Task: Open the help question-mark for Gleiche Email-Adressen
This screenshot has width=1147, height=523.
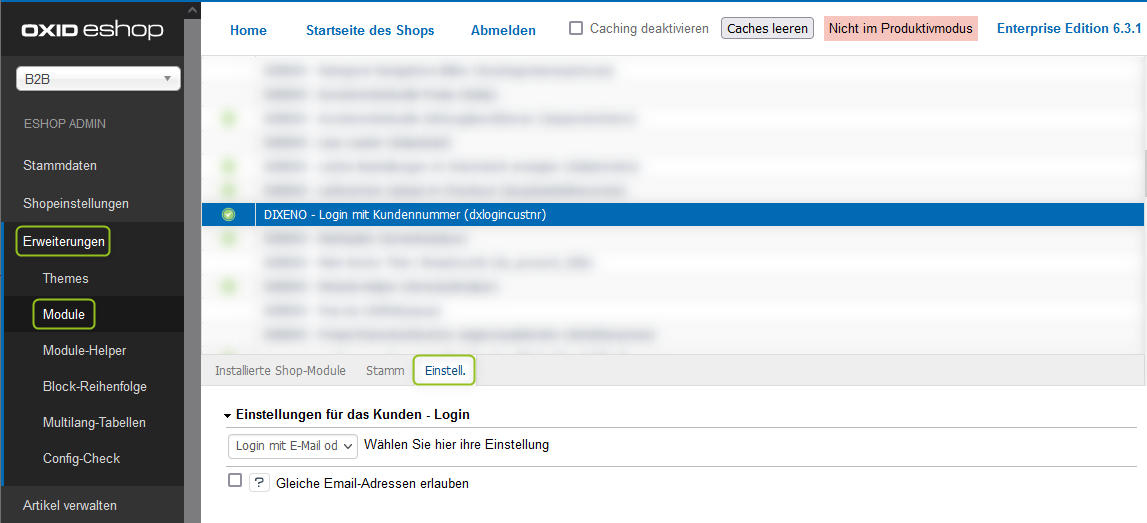Action: click(x=260, y=483)
